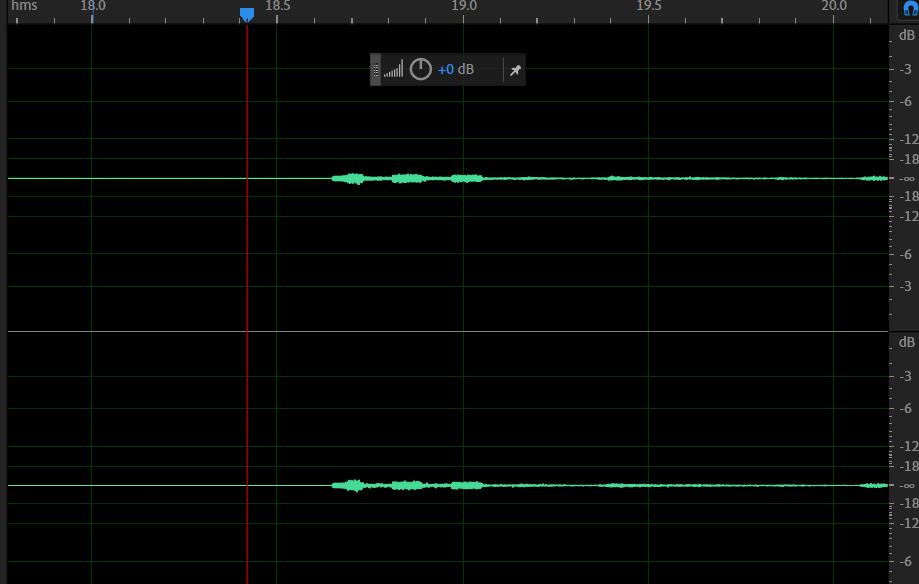Click the start of the upper channel waveform burst

[x=335, y=178]
